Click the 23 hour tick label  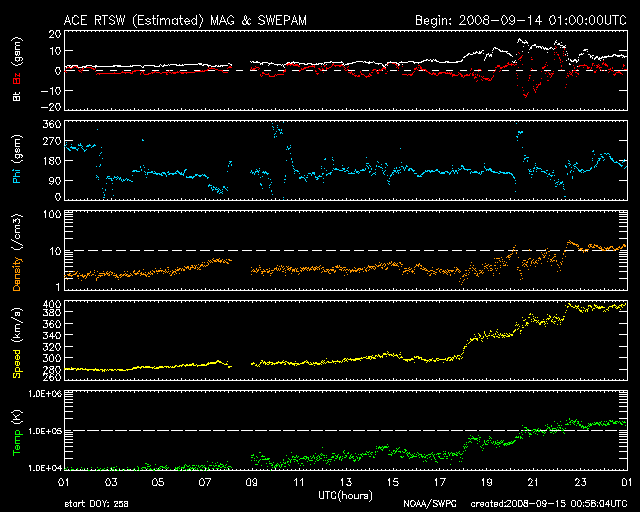point(580,483)
